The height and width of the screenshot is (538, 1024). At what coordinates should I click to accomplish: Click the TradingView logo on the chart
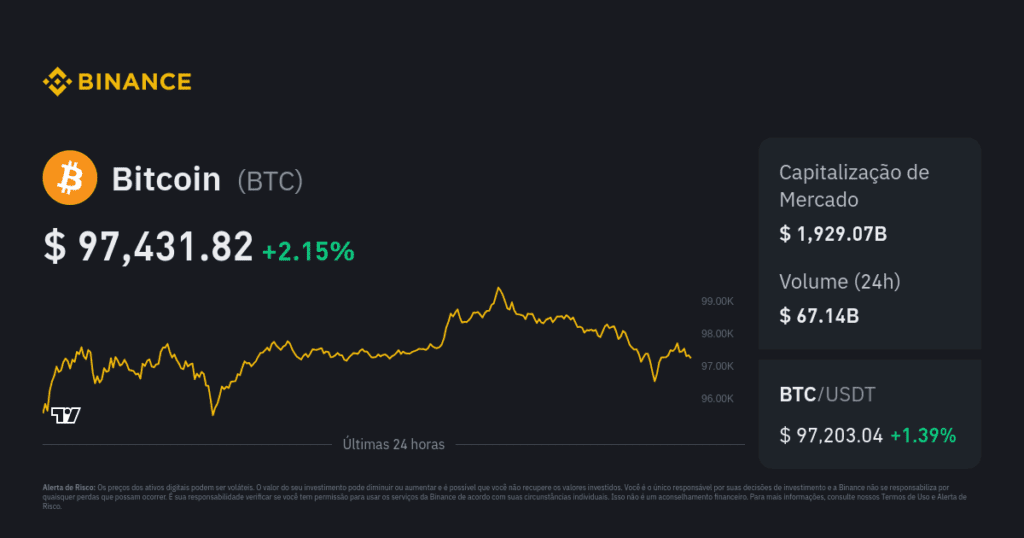point(66,415)
